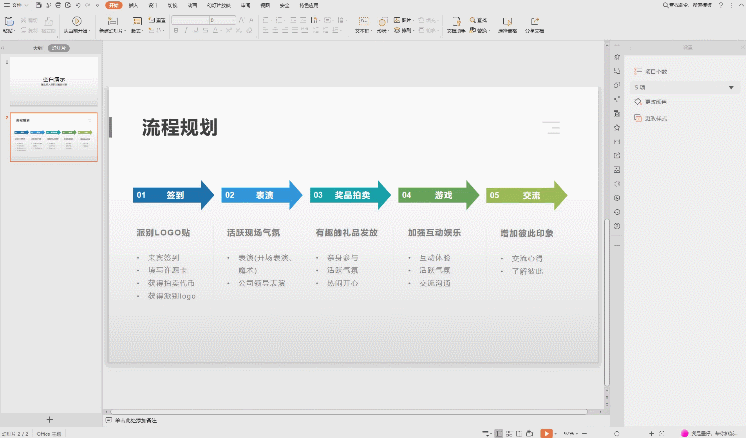Click the New Slide icon in ribbon
Image resolution: width=746 pixels, height=438 pixels.
(x=112, y=21)
